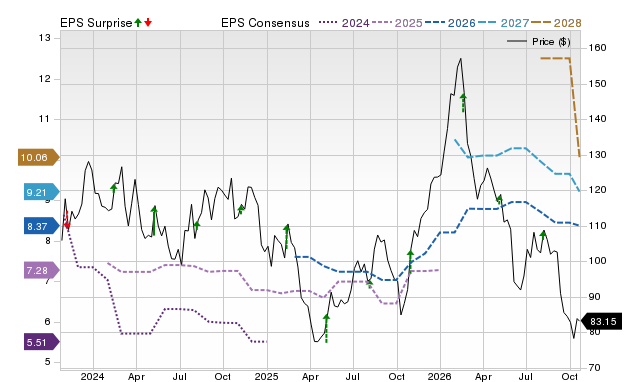640x382 pixels.
Task: Click the 70 label on price axis
Action: (595, 368)
